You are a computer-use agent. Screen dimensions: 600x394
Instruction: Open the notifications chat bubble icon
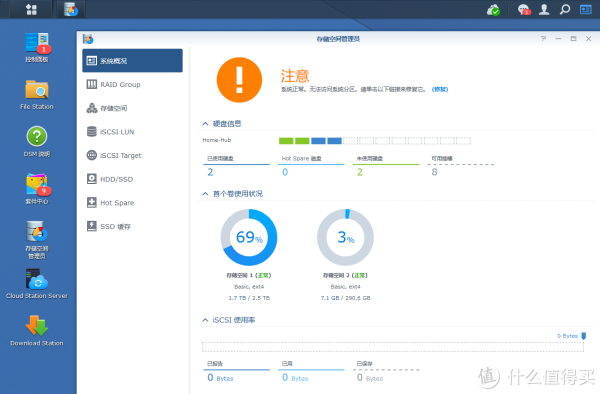[x=523, y=10]
